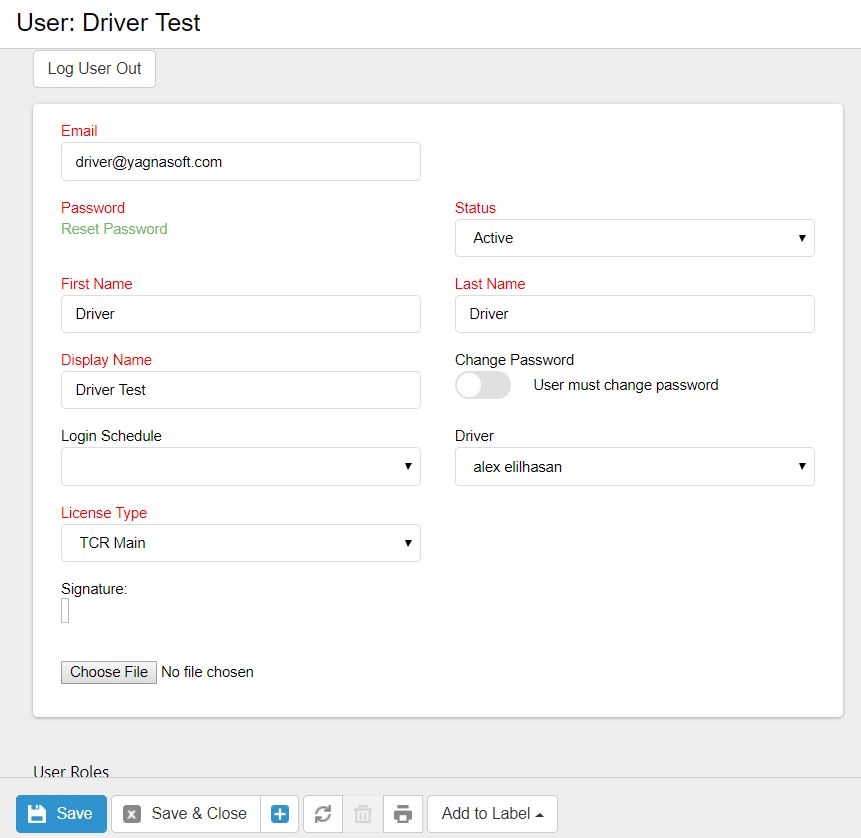Open the License Type dropdown
This screenshot has width=861, height=838.
240,543
